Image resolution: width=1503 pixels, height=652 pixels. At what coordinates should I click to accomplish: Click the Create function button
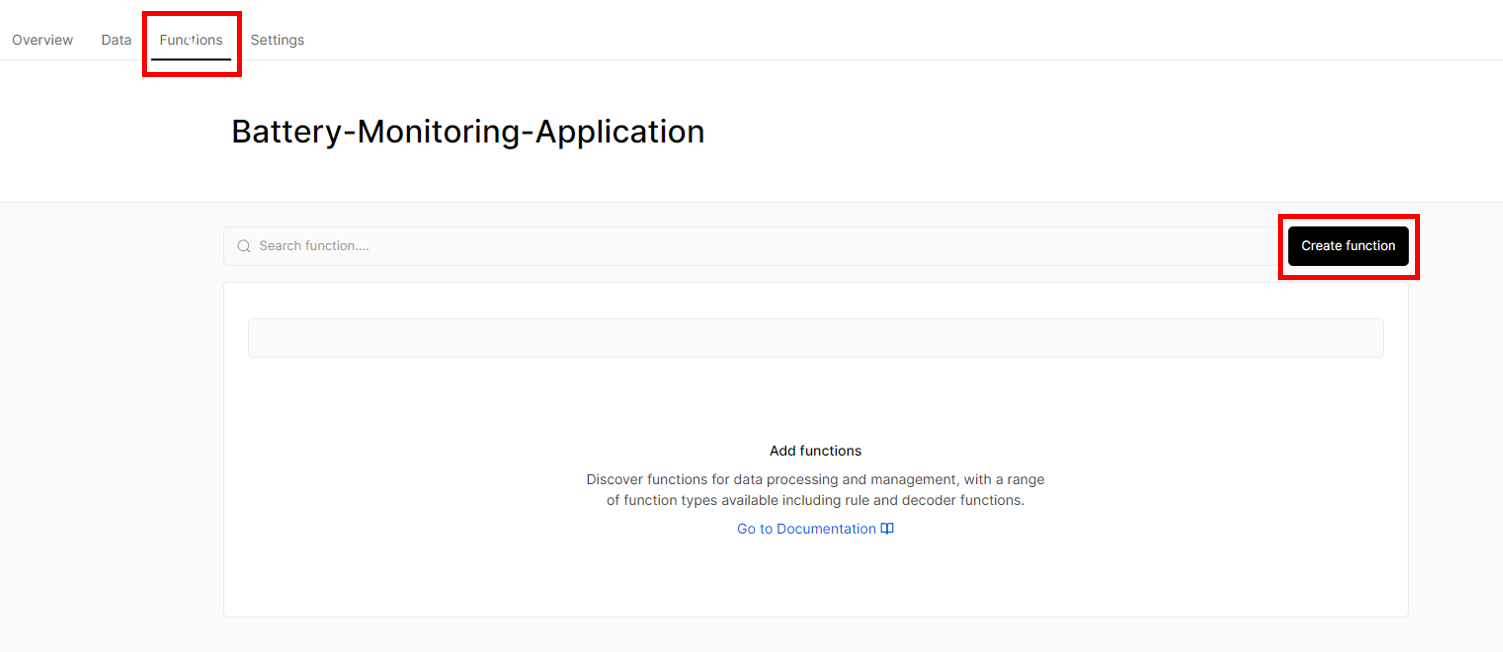tap(1348, 246)
